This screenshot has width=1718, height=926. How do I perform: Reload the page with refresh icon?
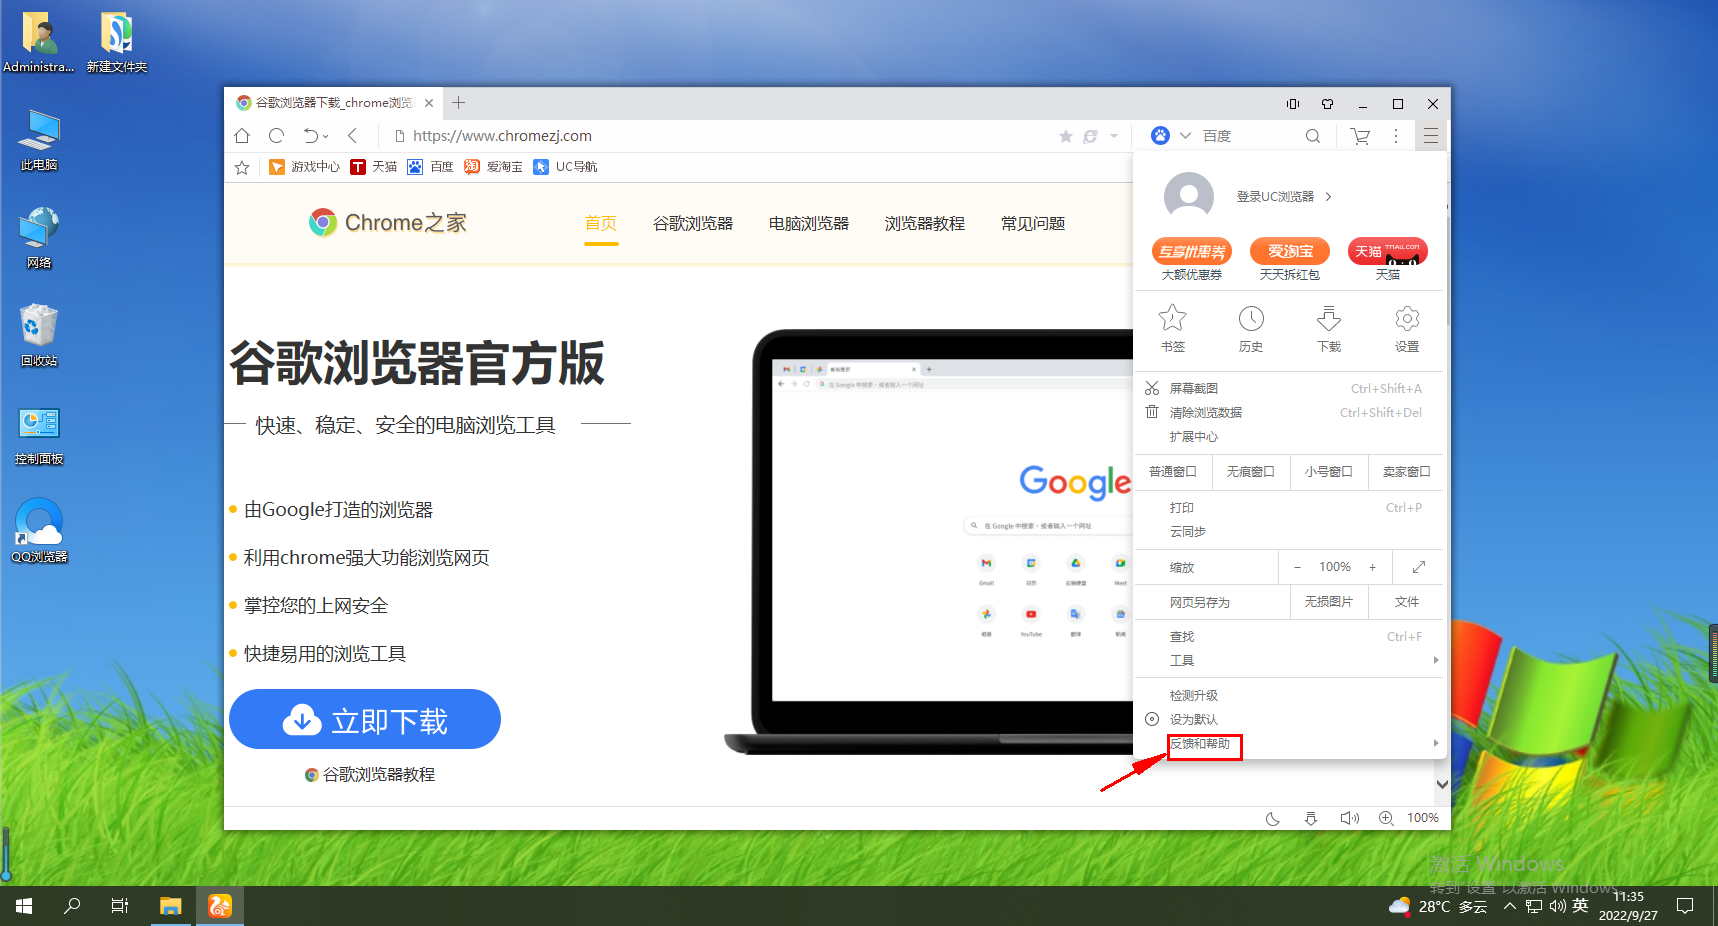277,136
